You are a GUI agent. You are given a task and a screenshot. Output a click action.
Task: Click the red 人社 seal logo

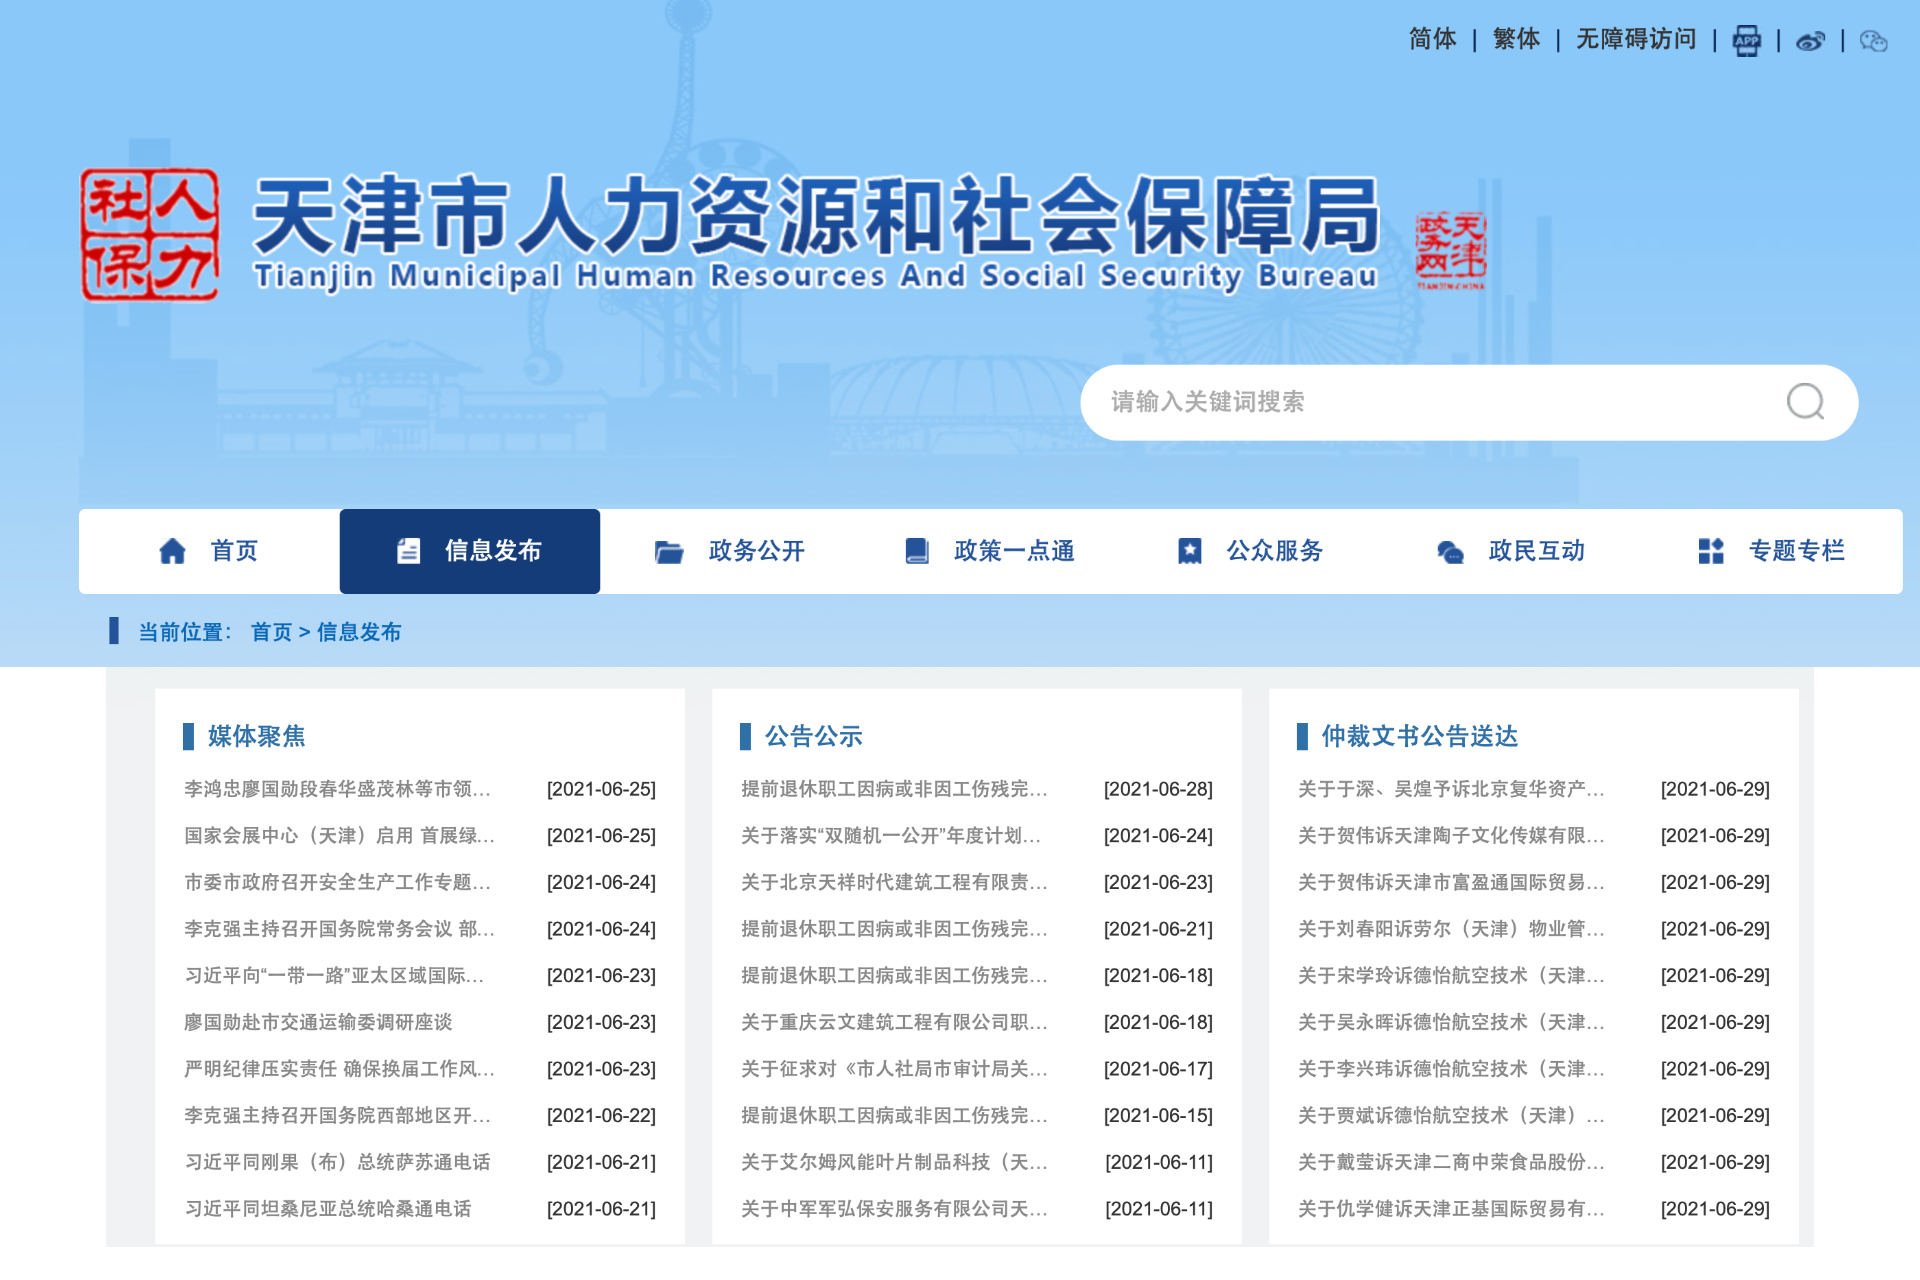[150, 235]
